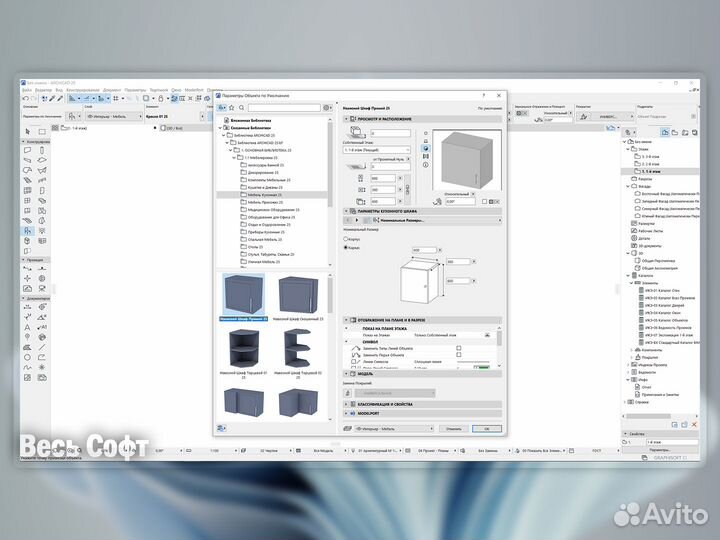The height and width of the screenshot is (540, 720).
Task: Select the Circle tool in the toolbox
Action: (x=28, y=358)
